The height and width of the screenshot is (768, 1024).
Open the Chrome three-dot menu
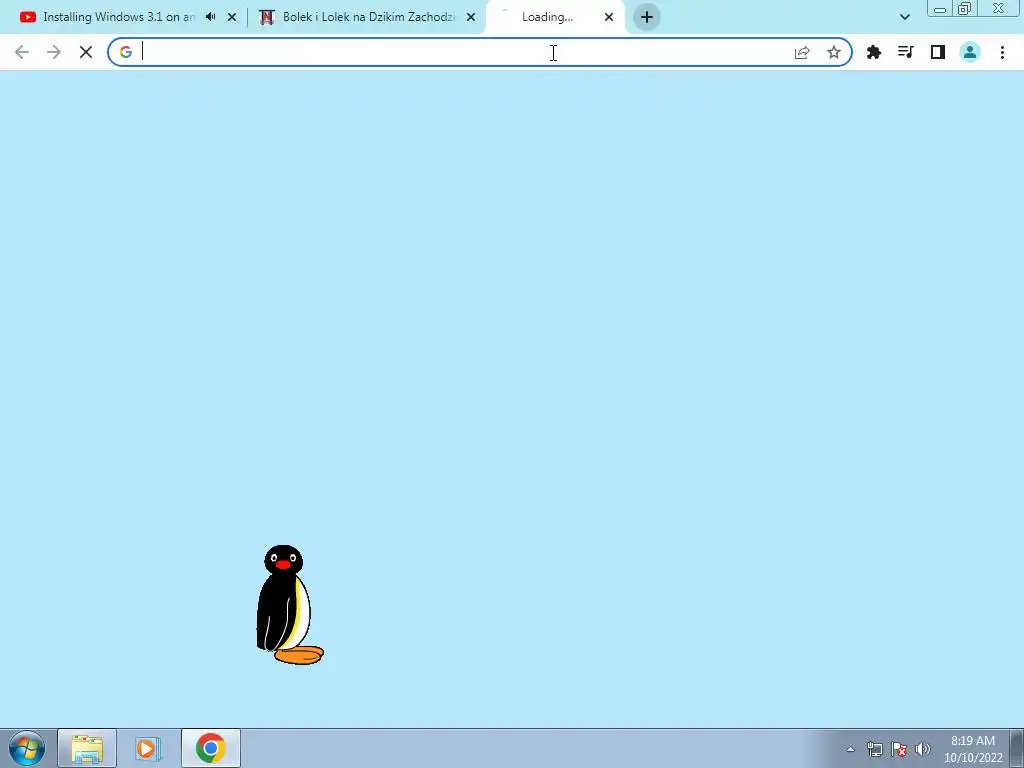tap(1002, 52)
